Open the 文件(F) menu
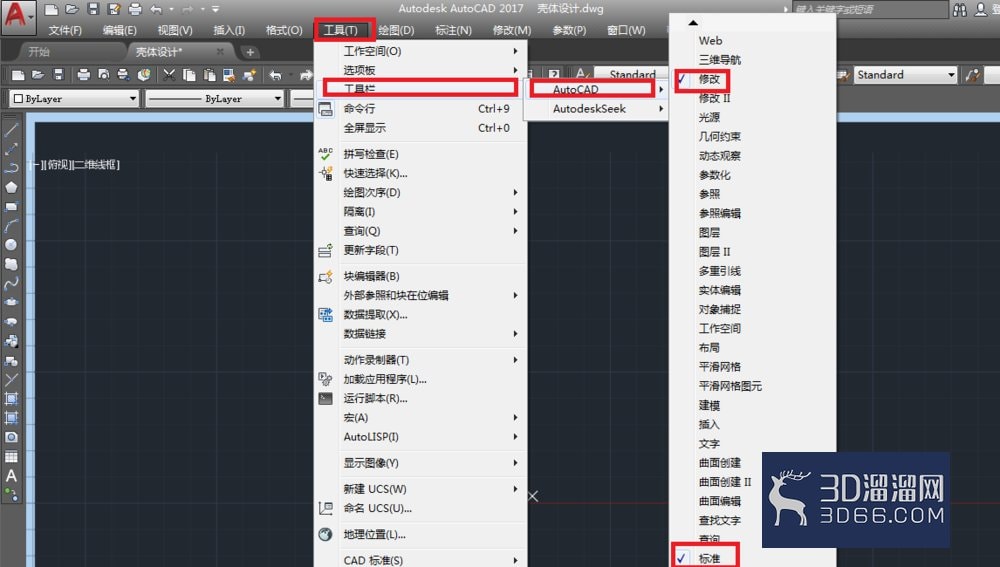Viewport: 1000px width, 567px height. pyautogui.click(x=65, y=30)
